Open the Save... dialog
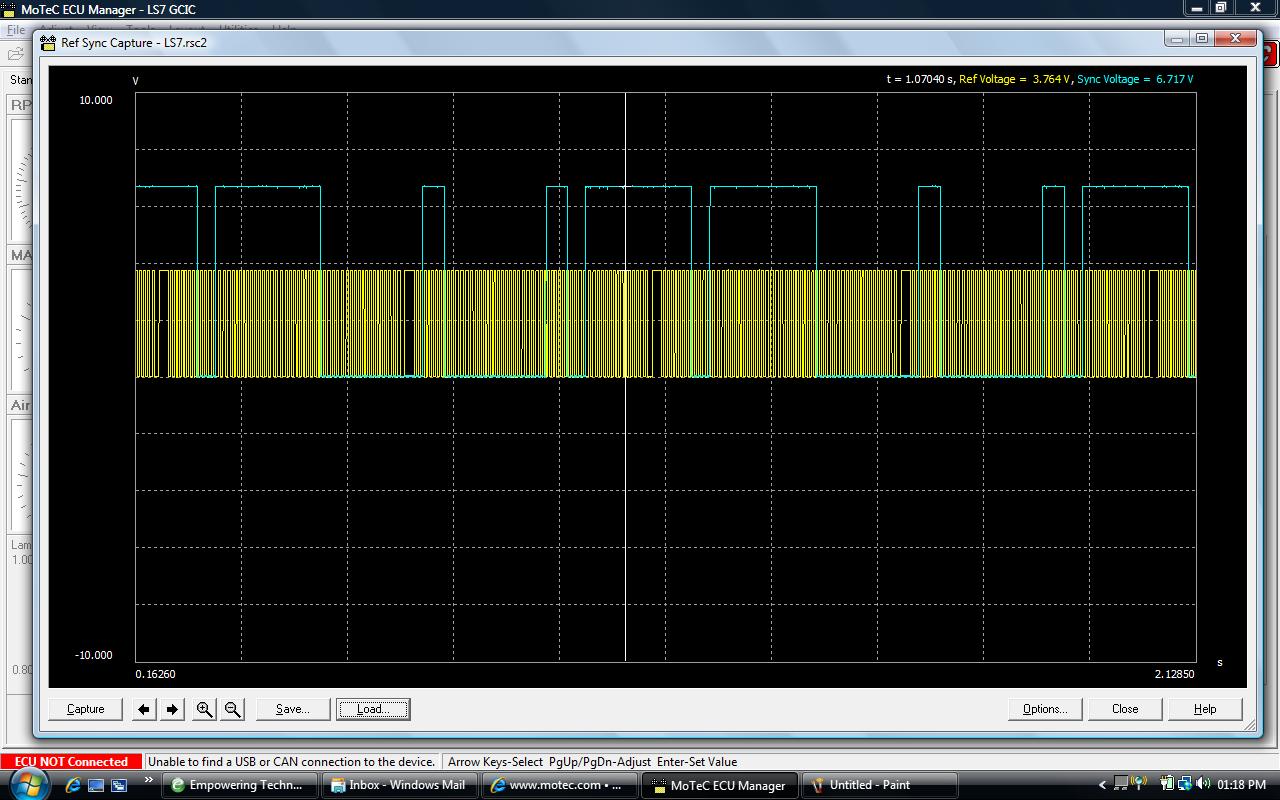Screen dimensions: 1280x800 292,709
